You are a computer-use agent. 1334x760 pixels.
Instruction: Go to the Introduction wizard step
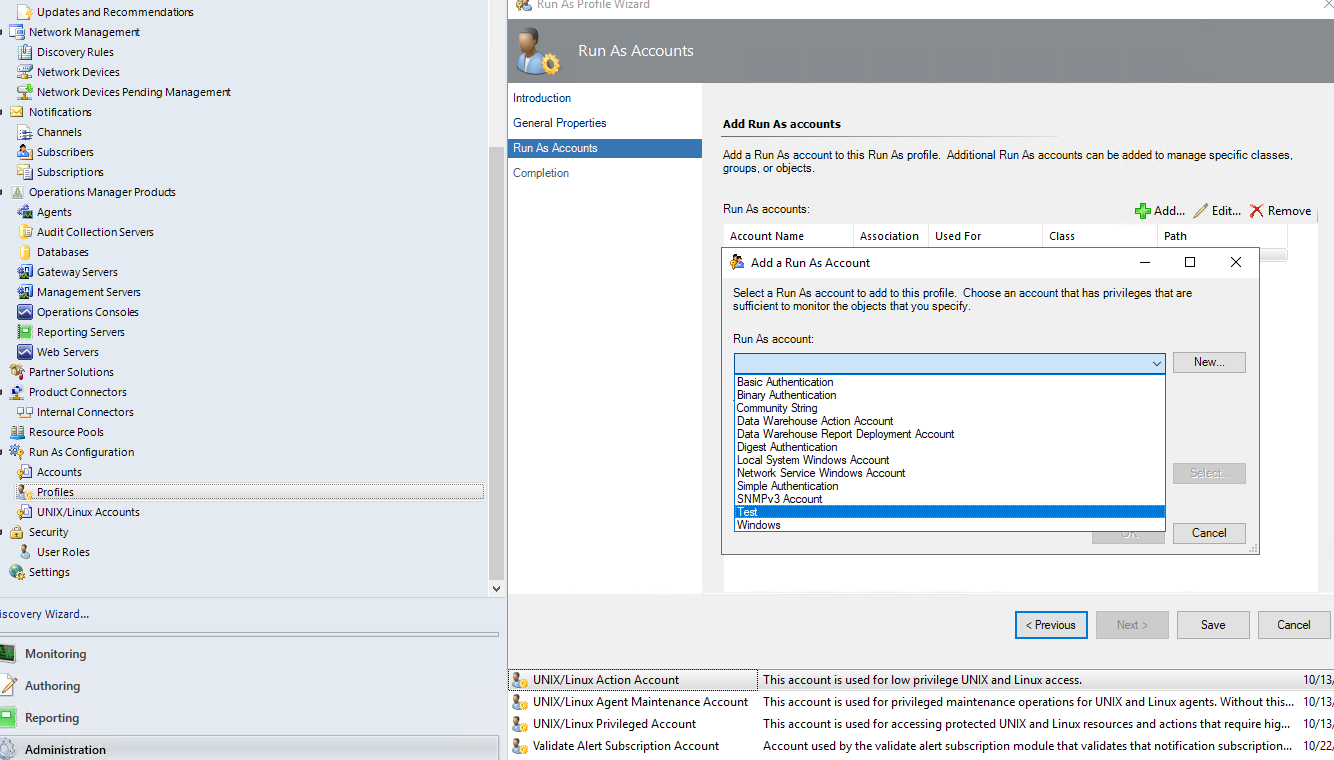pos(542,98)
